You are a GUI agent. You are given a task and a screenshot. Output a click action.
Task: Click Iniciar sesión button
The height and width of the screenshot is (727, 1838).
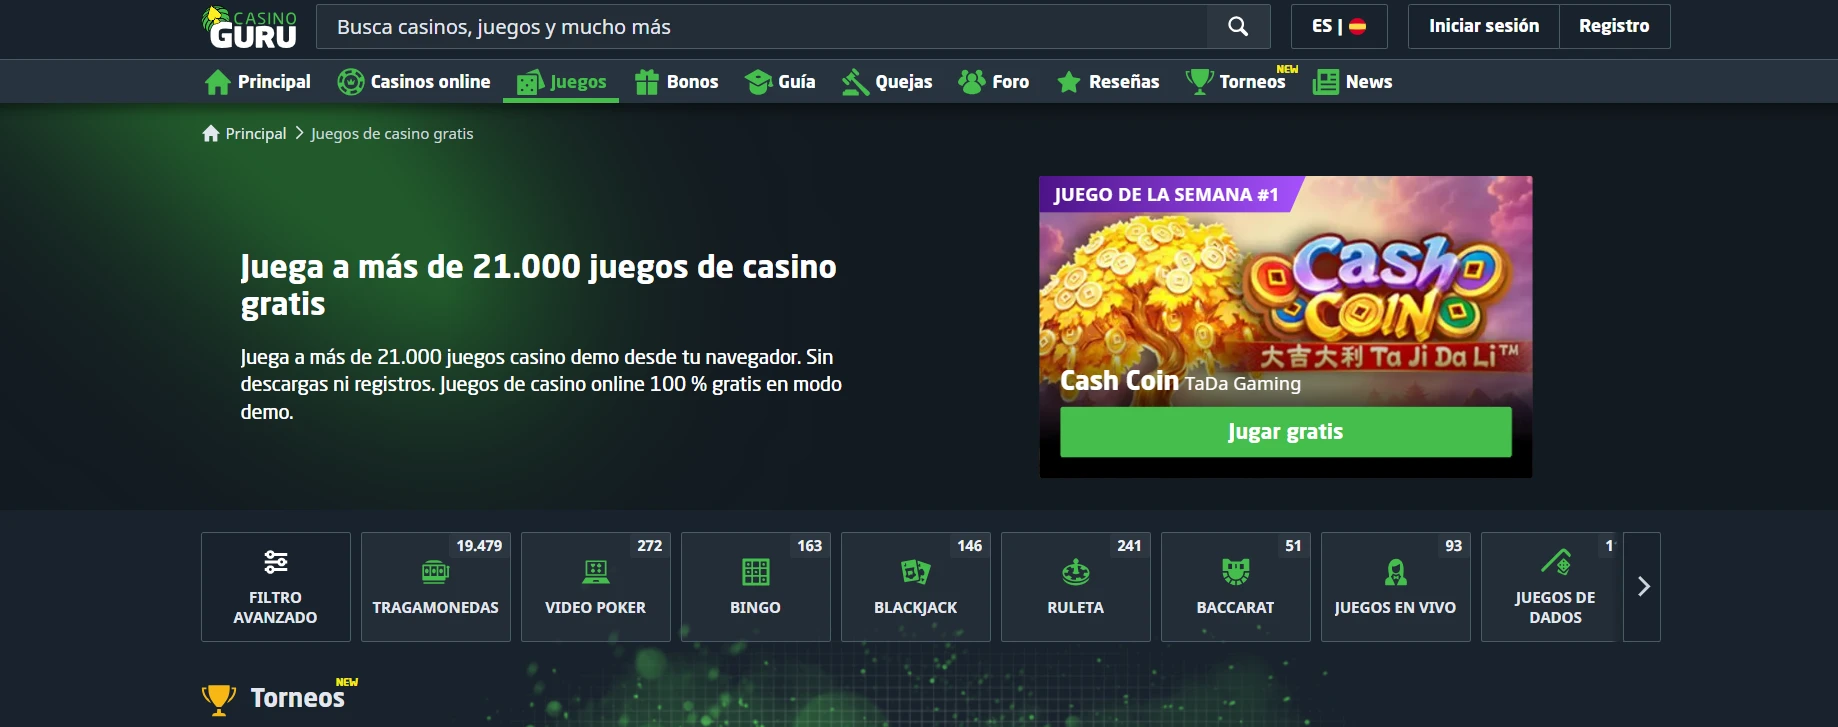1484,27
